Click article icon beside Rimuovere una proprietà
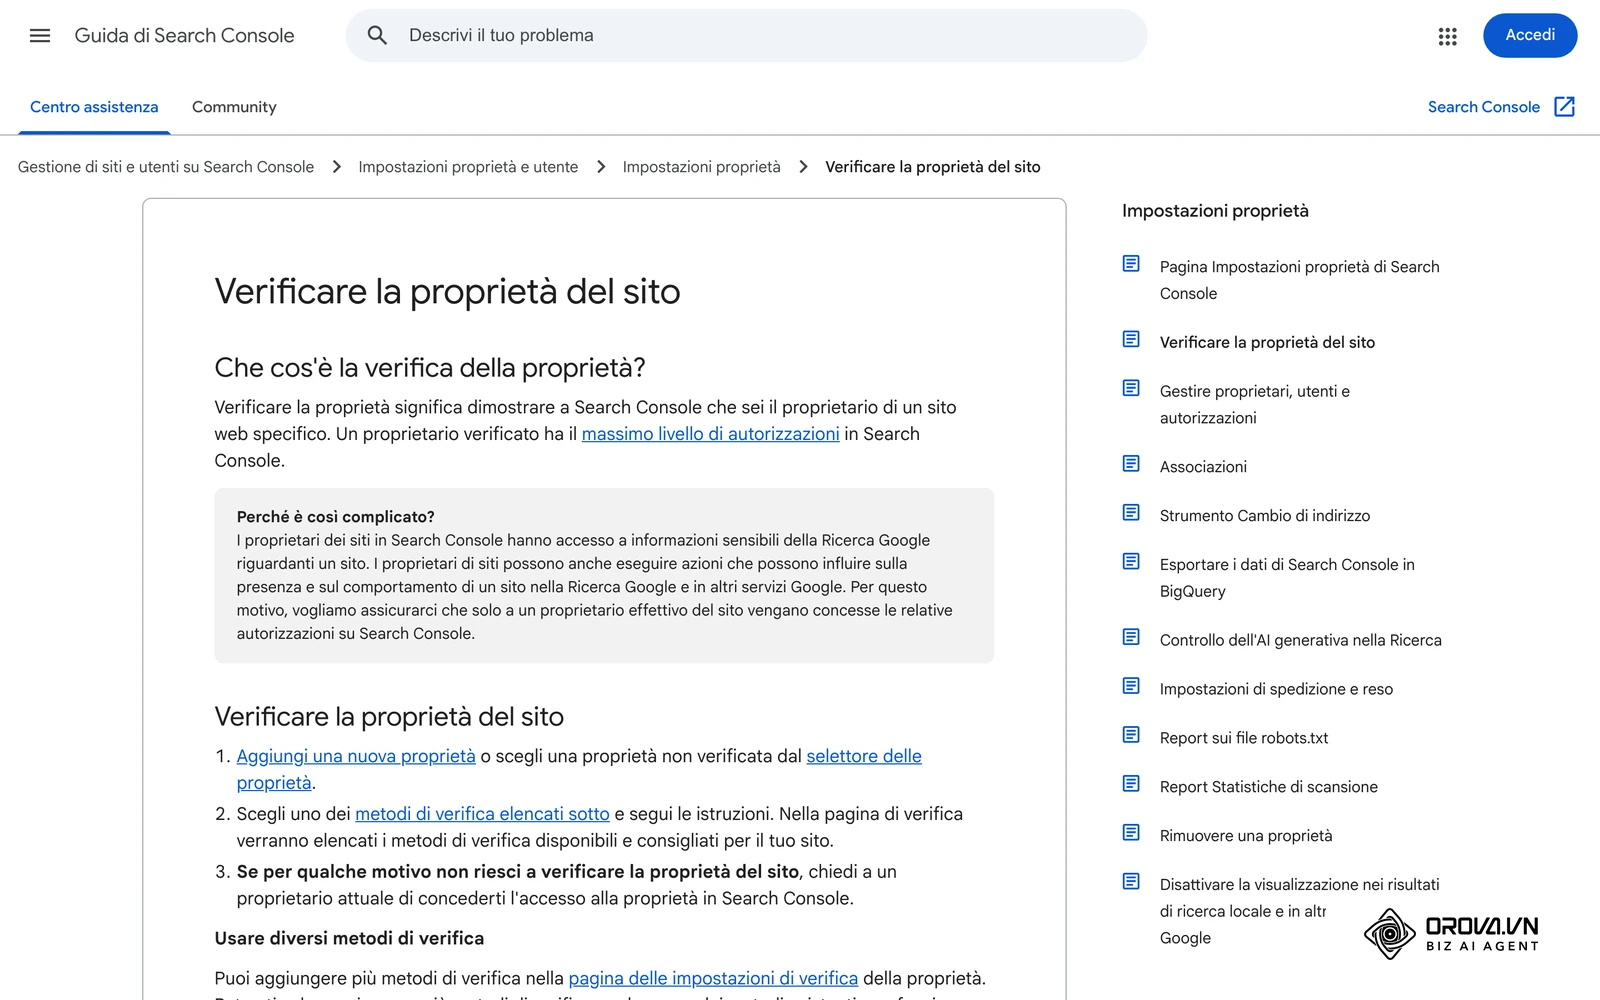 pyautogui.click(x=1131, y=833)
